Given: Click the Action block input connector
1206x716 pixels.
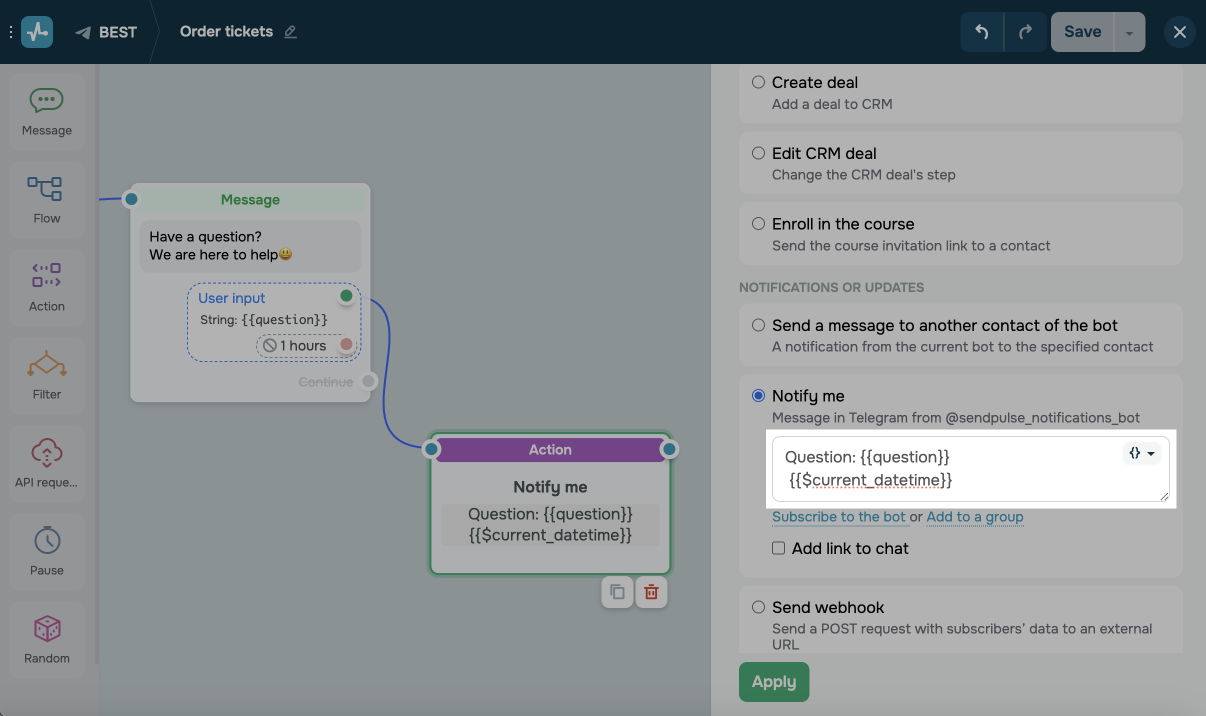Looking at the screenshot, I should click(431, 450).
